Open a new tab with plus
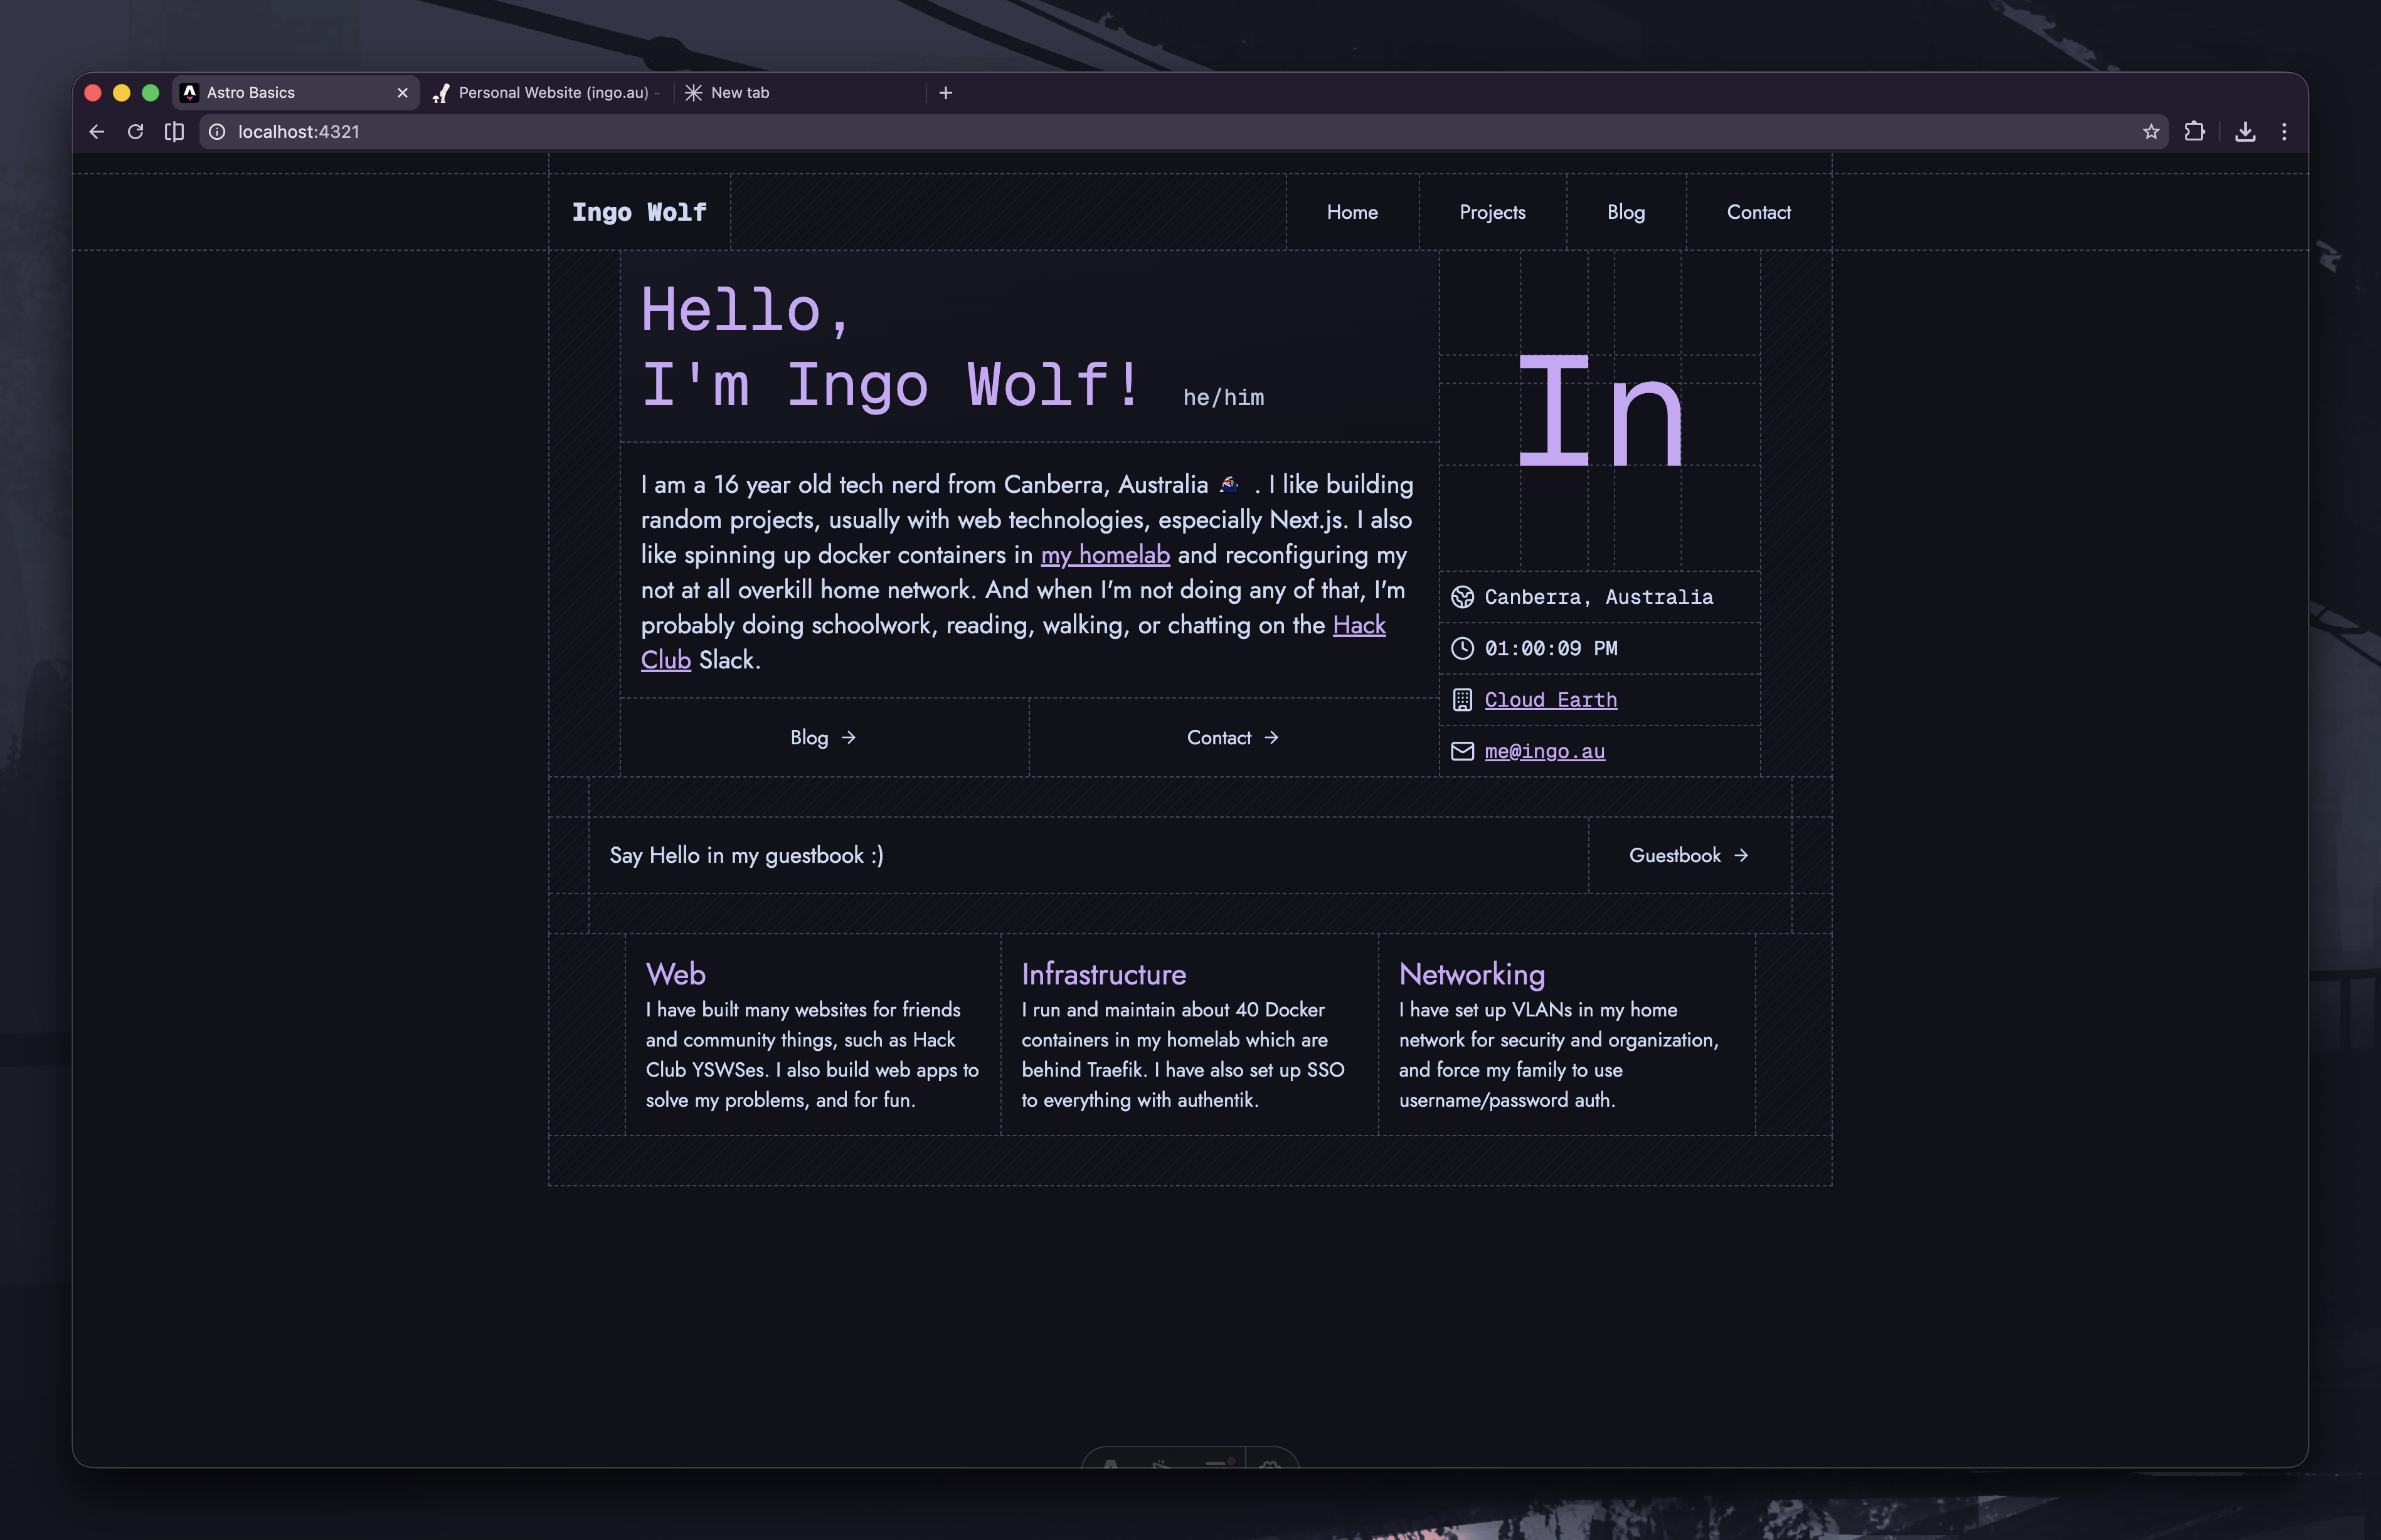 tap(945, 93)
